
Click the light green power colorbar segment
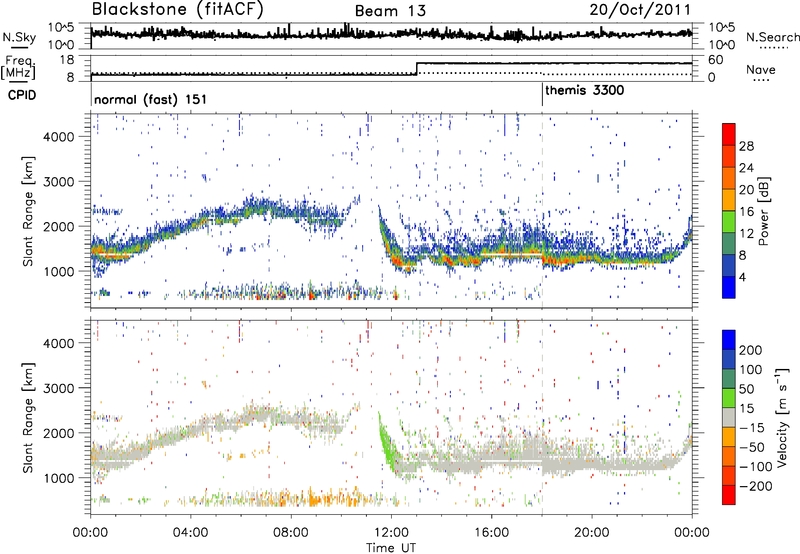coord(729,222)
